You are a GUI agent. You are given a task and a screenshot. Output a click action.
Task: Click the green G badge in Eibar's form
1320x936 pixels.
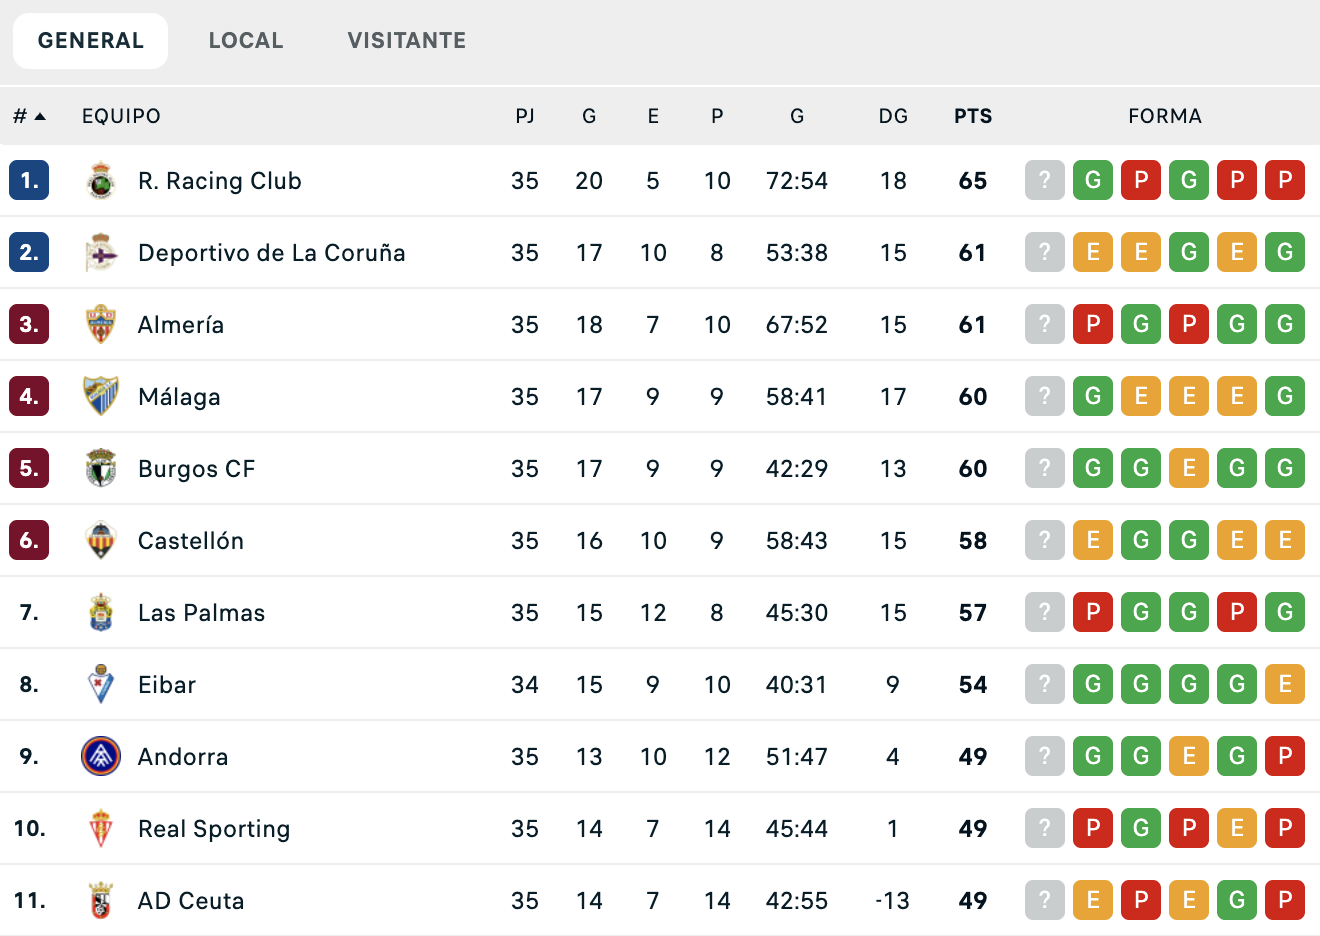coord(1093,684)
